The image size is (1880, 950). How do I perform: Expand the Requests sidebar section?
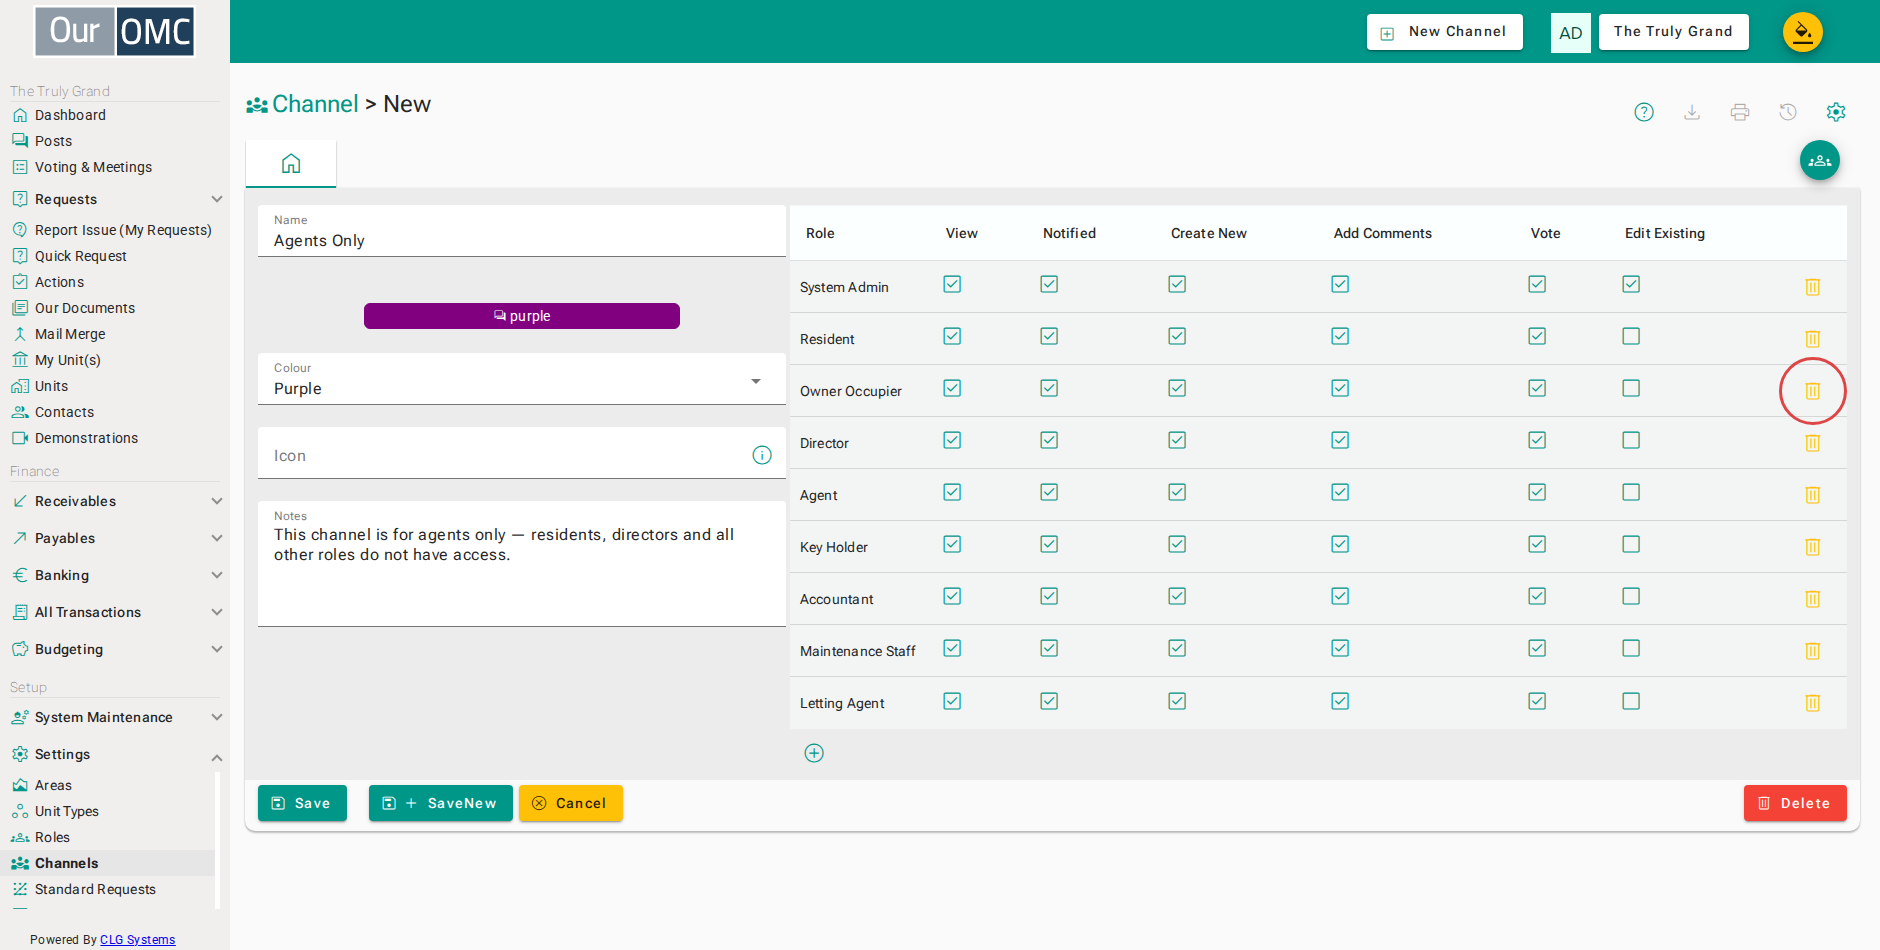[115, 199]
